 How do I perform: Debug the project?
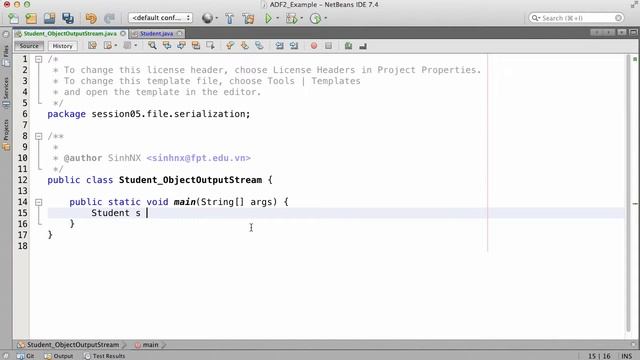[x=291, y=18]
